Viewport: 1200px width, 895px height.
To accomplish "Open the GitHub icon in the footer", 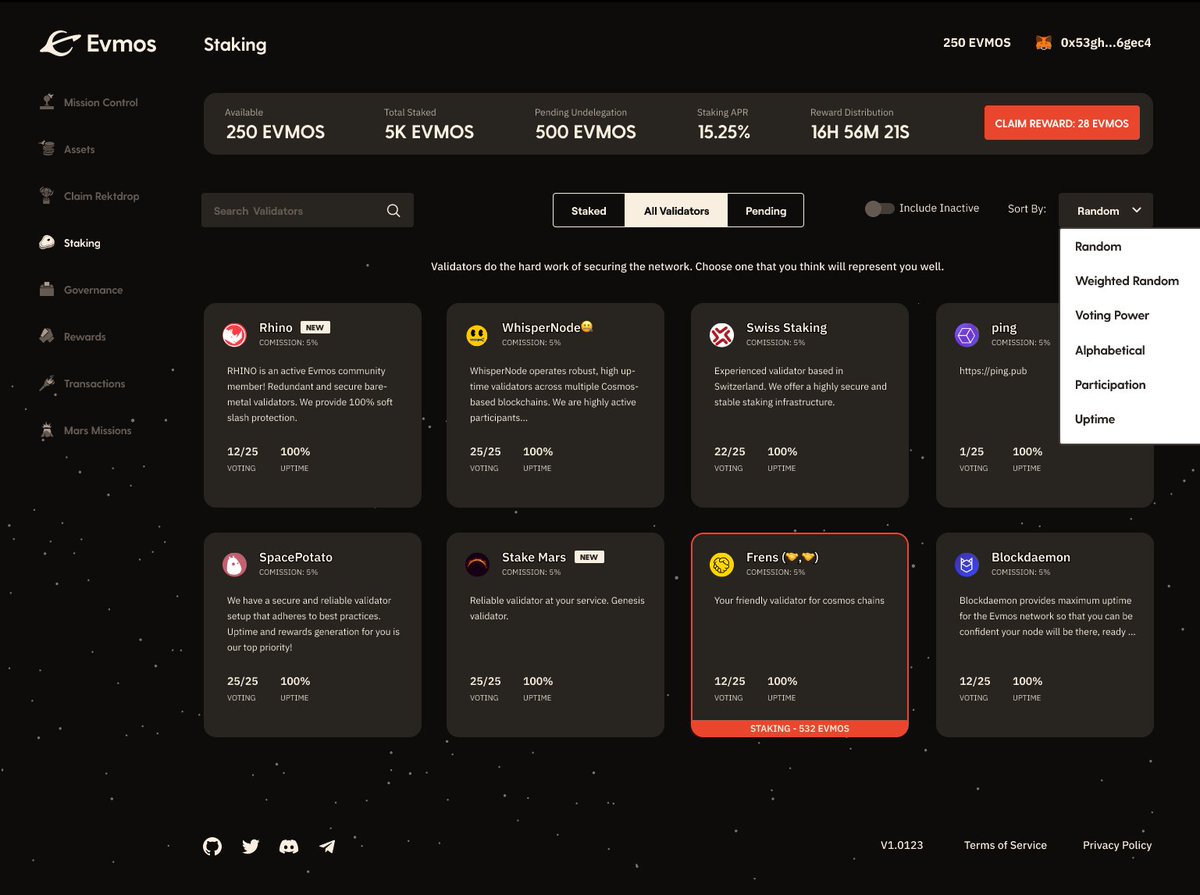I will tap(211, 846).
